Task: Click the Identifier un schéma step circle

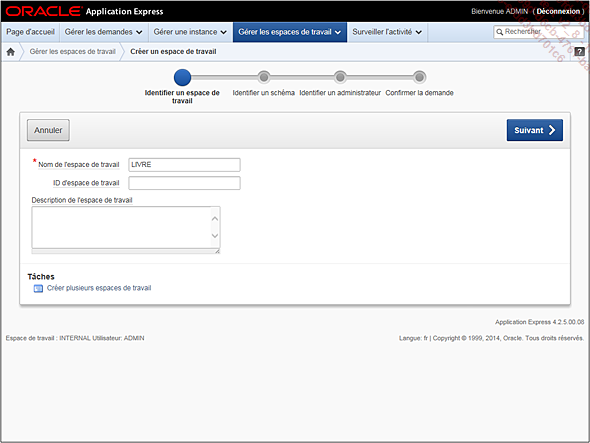Action: pyautogui.click(x=264, y=77)
